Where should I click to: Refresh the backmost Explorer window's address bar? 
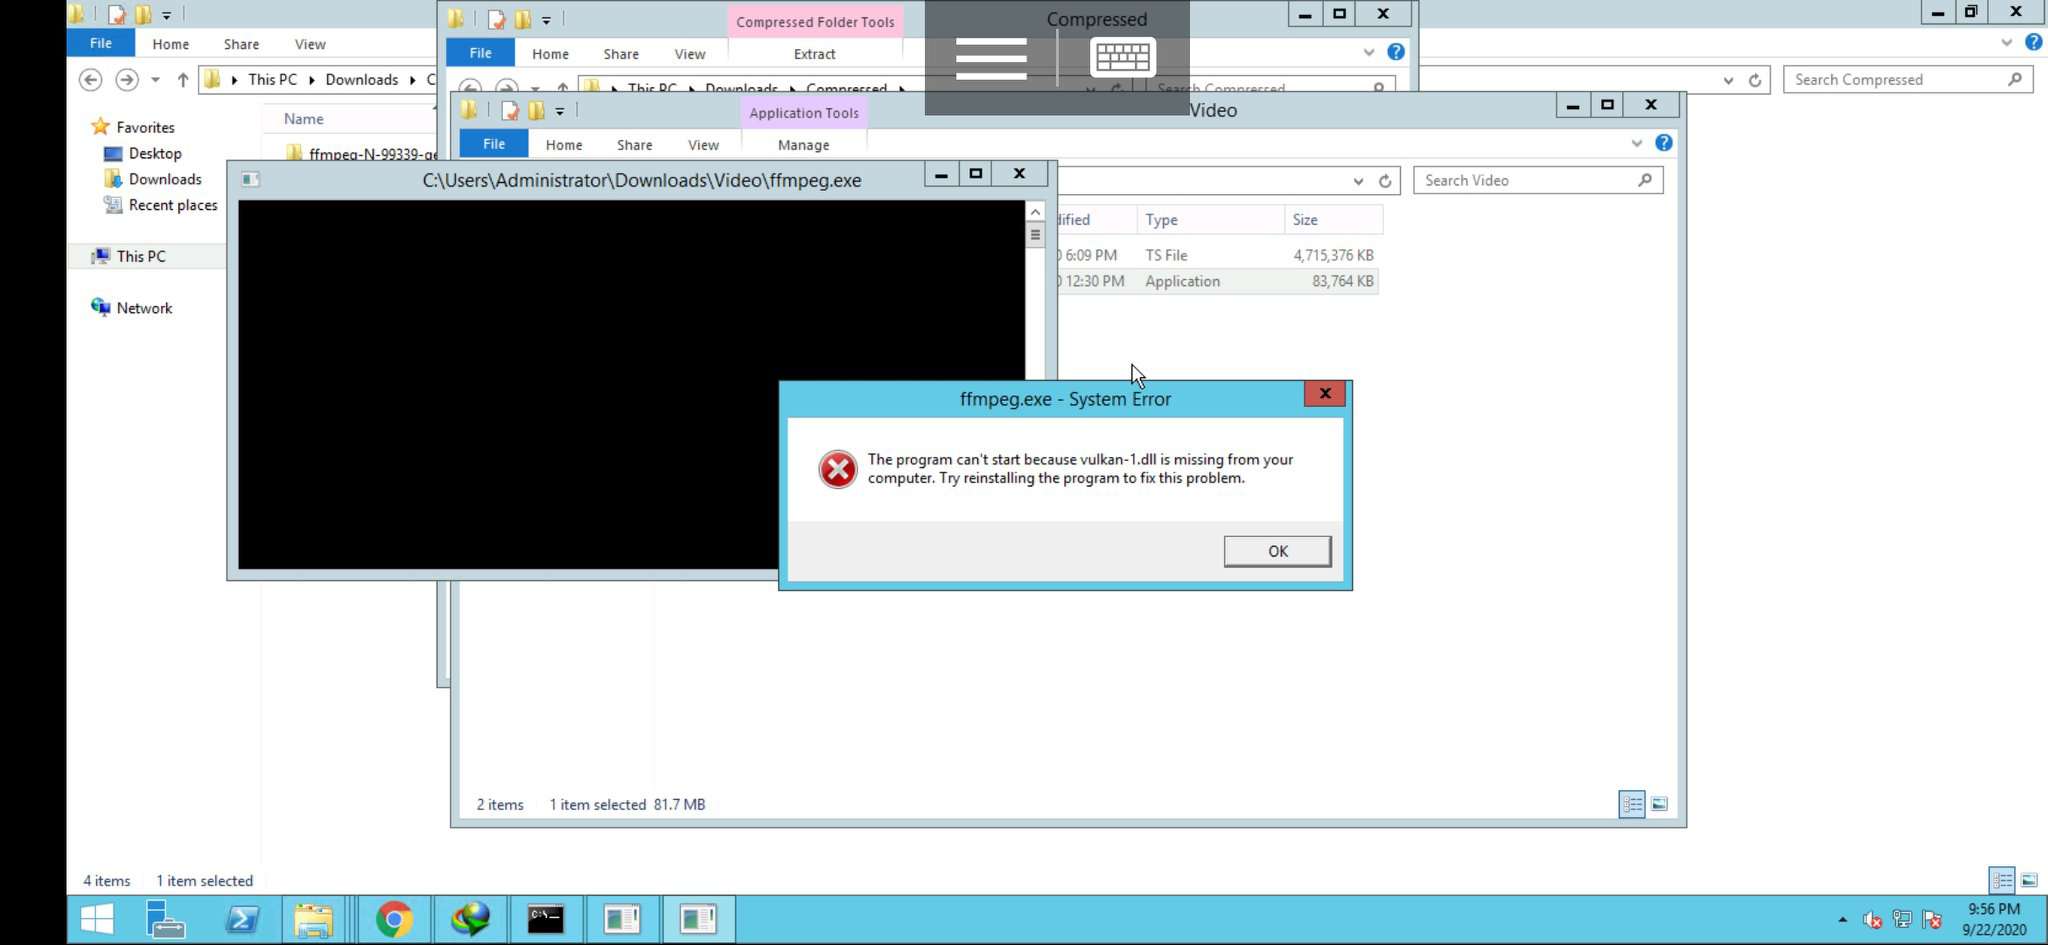coord(1755,80)
